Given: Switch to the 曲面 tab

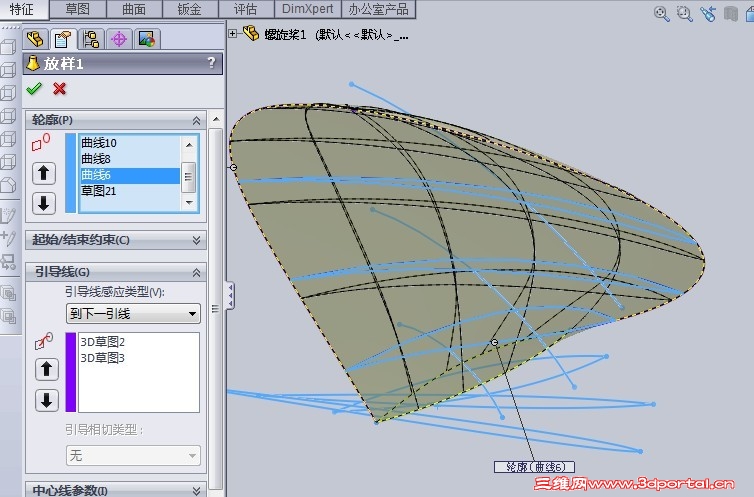Looking at the screenshot, I should point(134,9).
